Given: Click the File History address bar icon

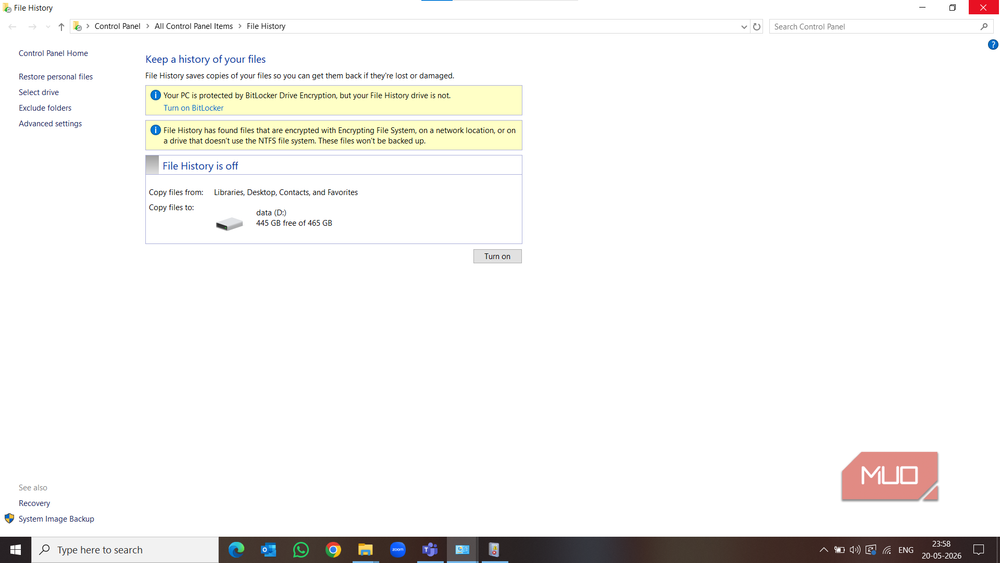Looking at the screenshot, I should [x=77, y=27].
